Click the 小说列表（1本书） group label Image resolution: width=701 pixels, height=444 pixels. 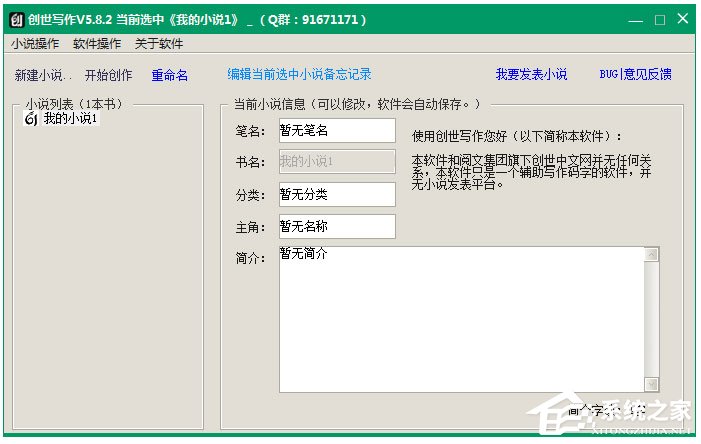(74, 105)
